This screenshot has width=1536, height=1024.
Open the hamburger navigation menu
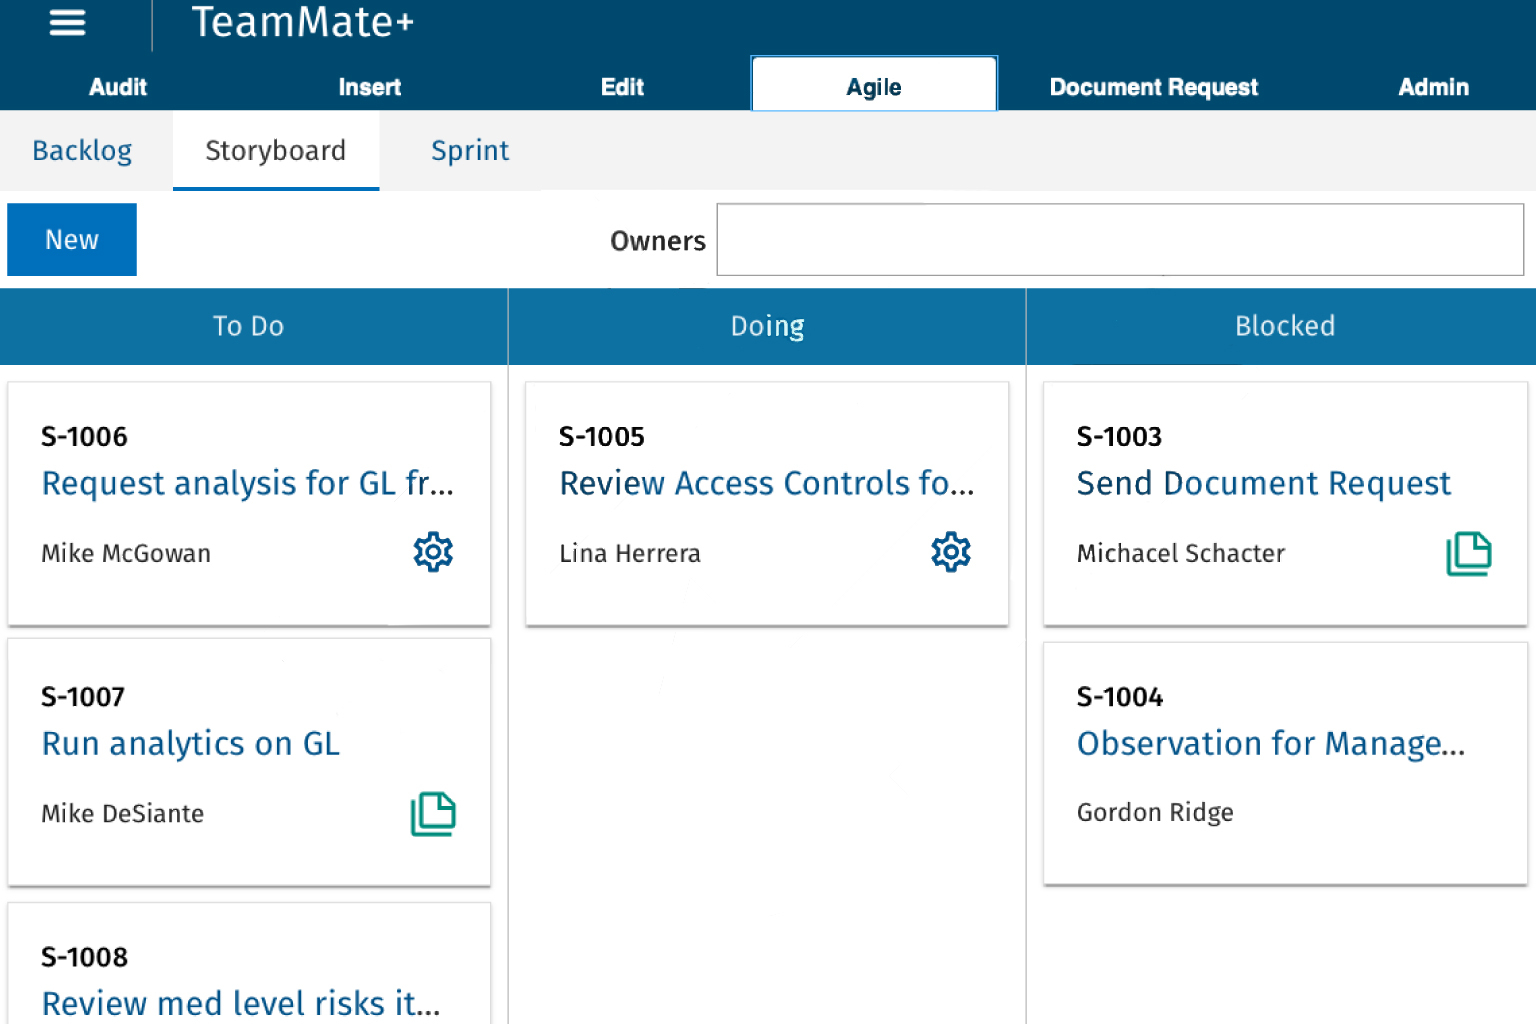[67, 22]
